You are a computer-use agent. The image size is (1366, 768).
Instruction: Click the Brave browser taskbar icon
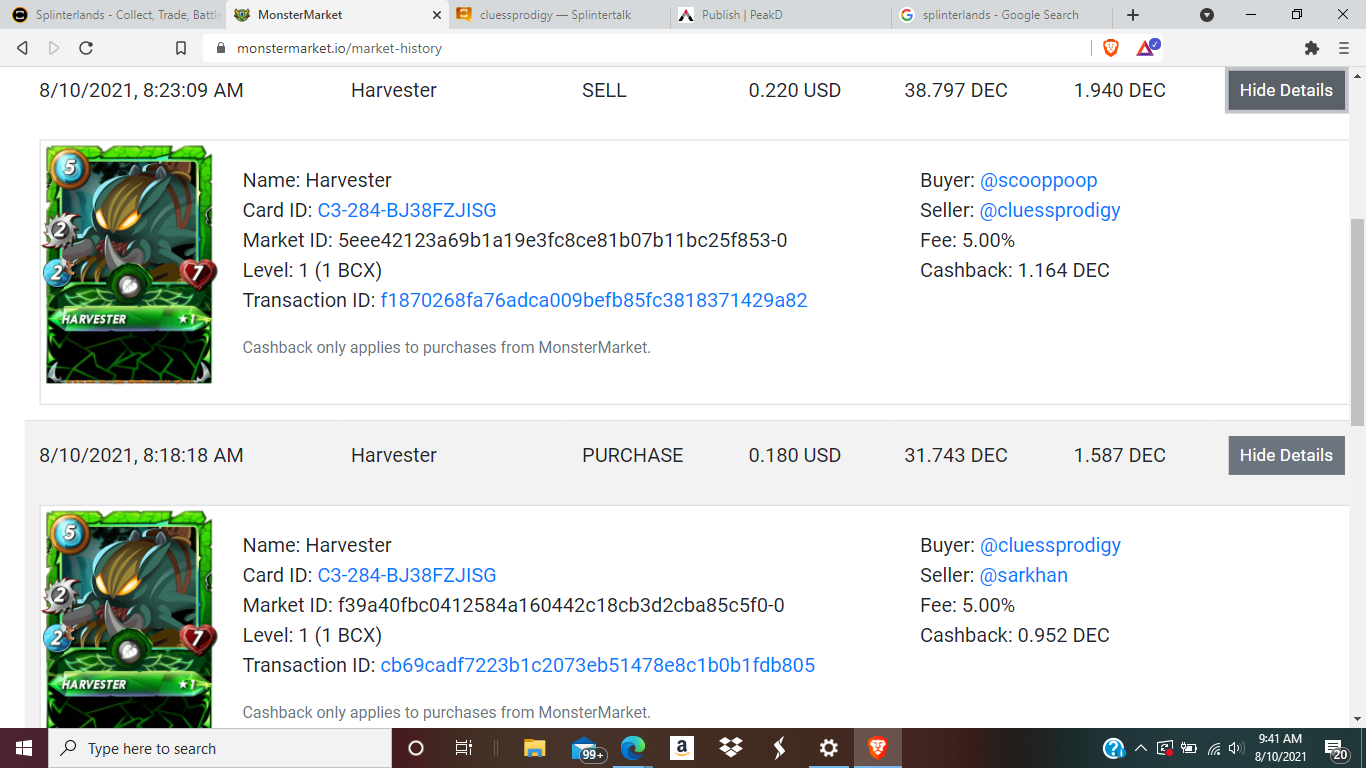(x=878, y=748)
